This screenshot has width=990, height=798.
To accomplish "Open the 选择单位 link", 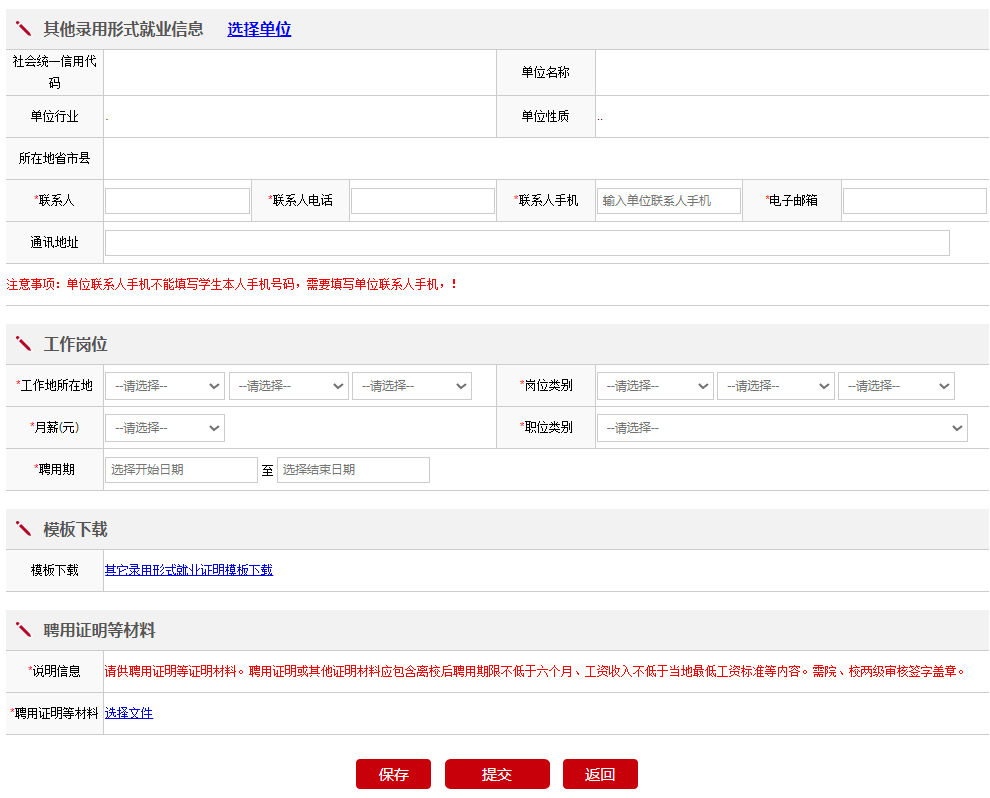I will click(259, 29).
